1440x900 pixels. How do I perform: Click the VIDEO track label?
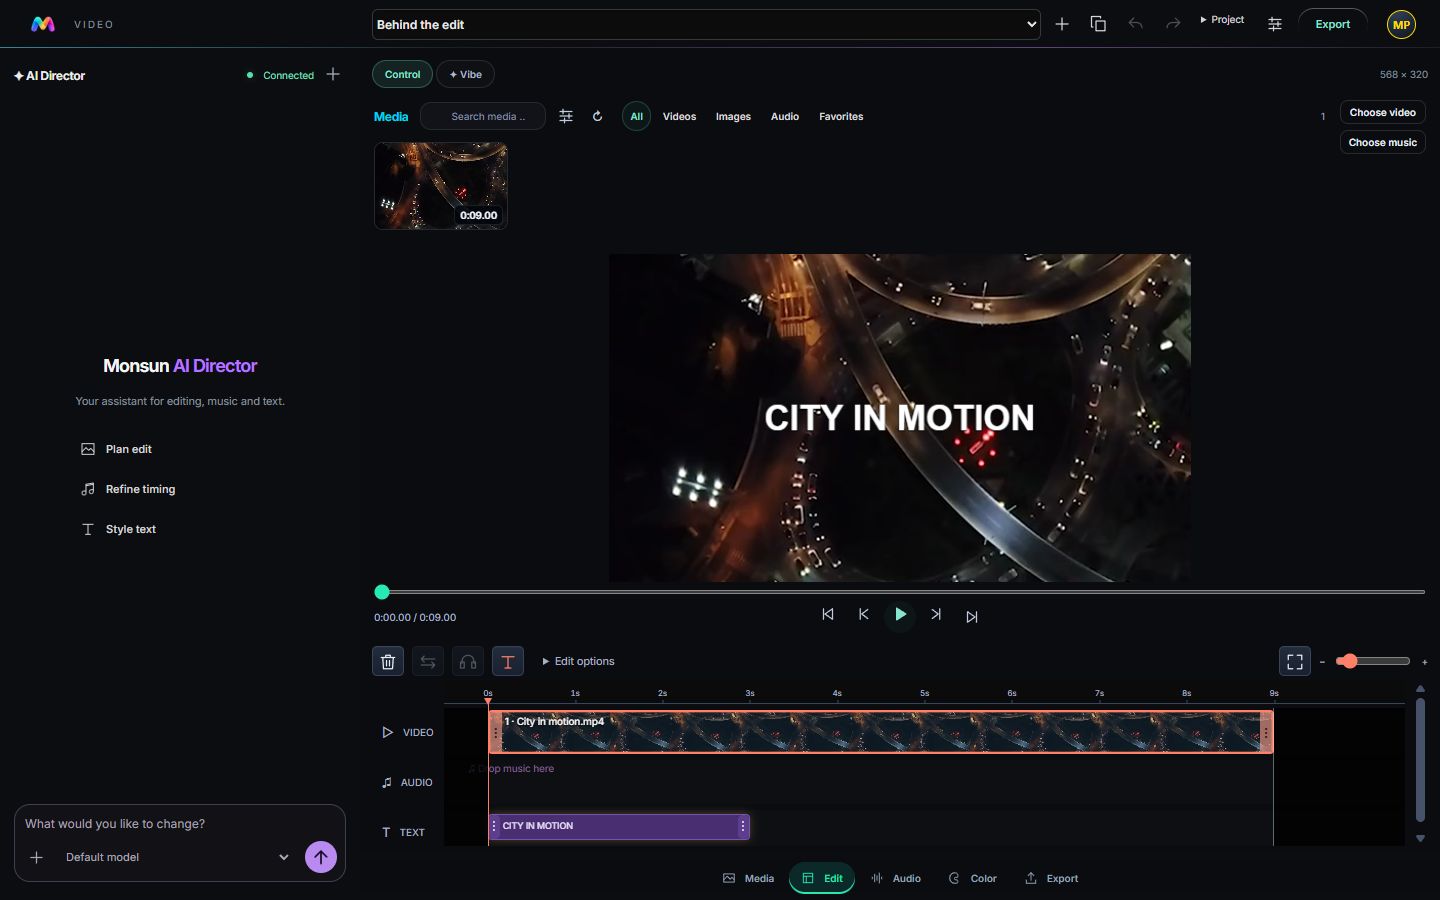408,732
